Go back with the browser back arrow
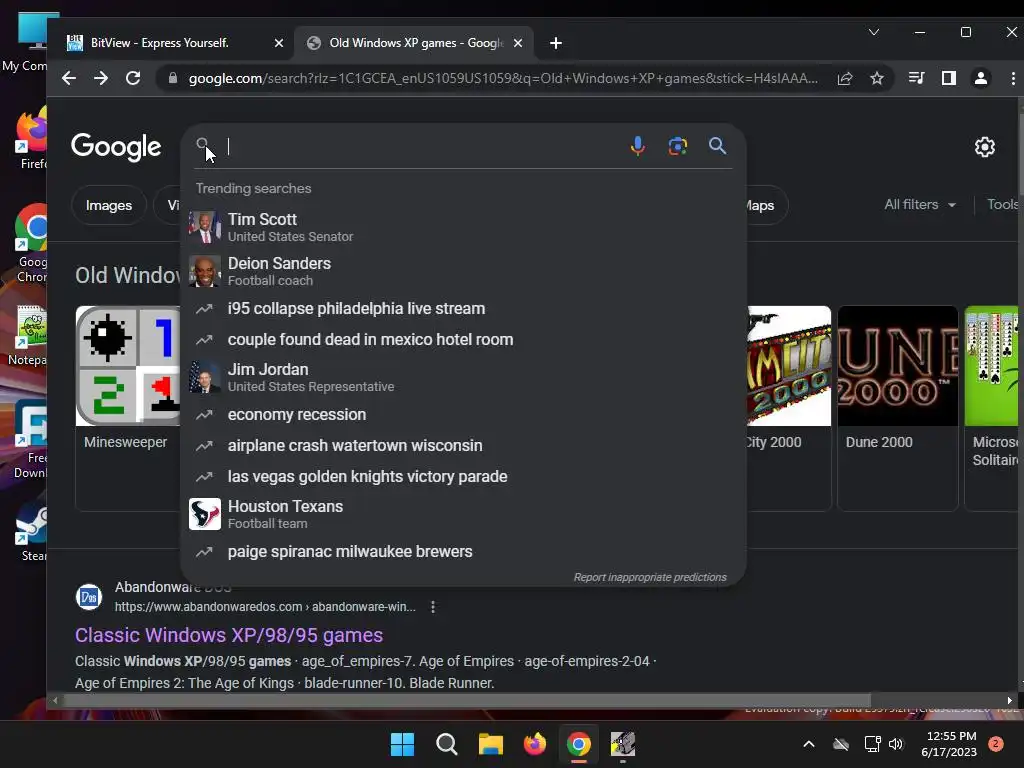 [69, 78]
